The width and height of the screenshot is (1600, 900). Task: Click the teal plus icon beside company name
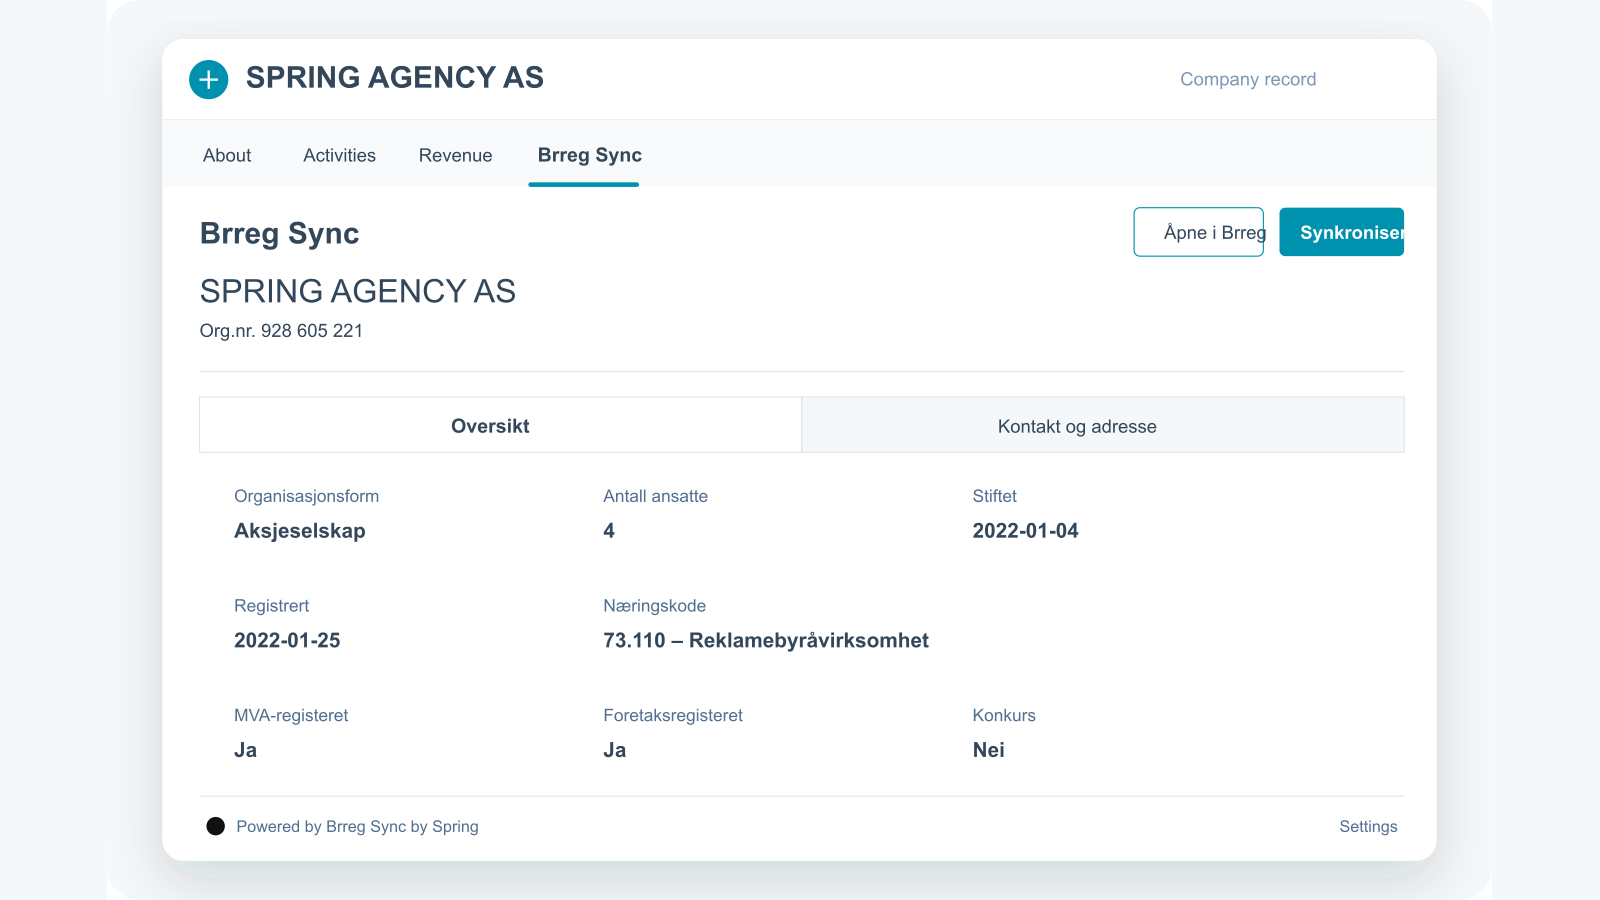coord(209,79)
